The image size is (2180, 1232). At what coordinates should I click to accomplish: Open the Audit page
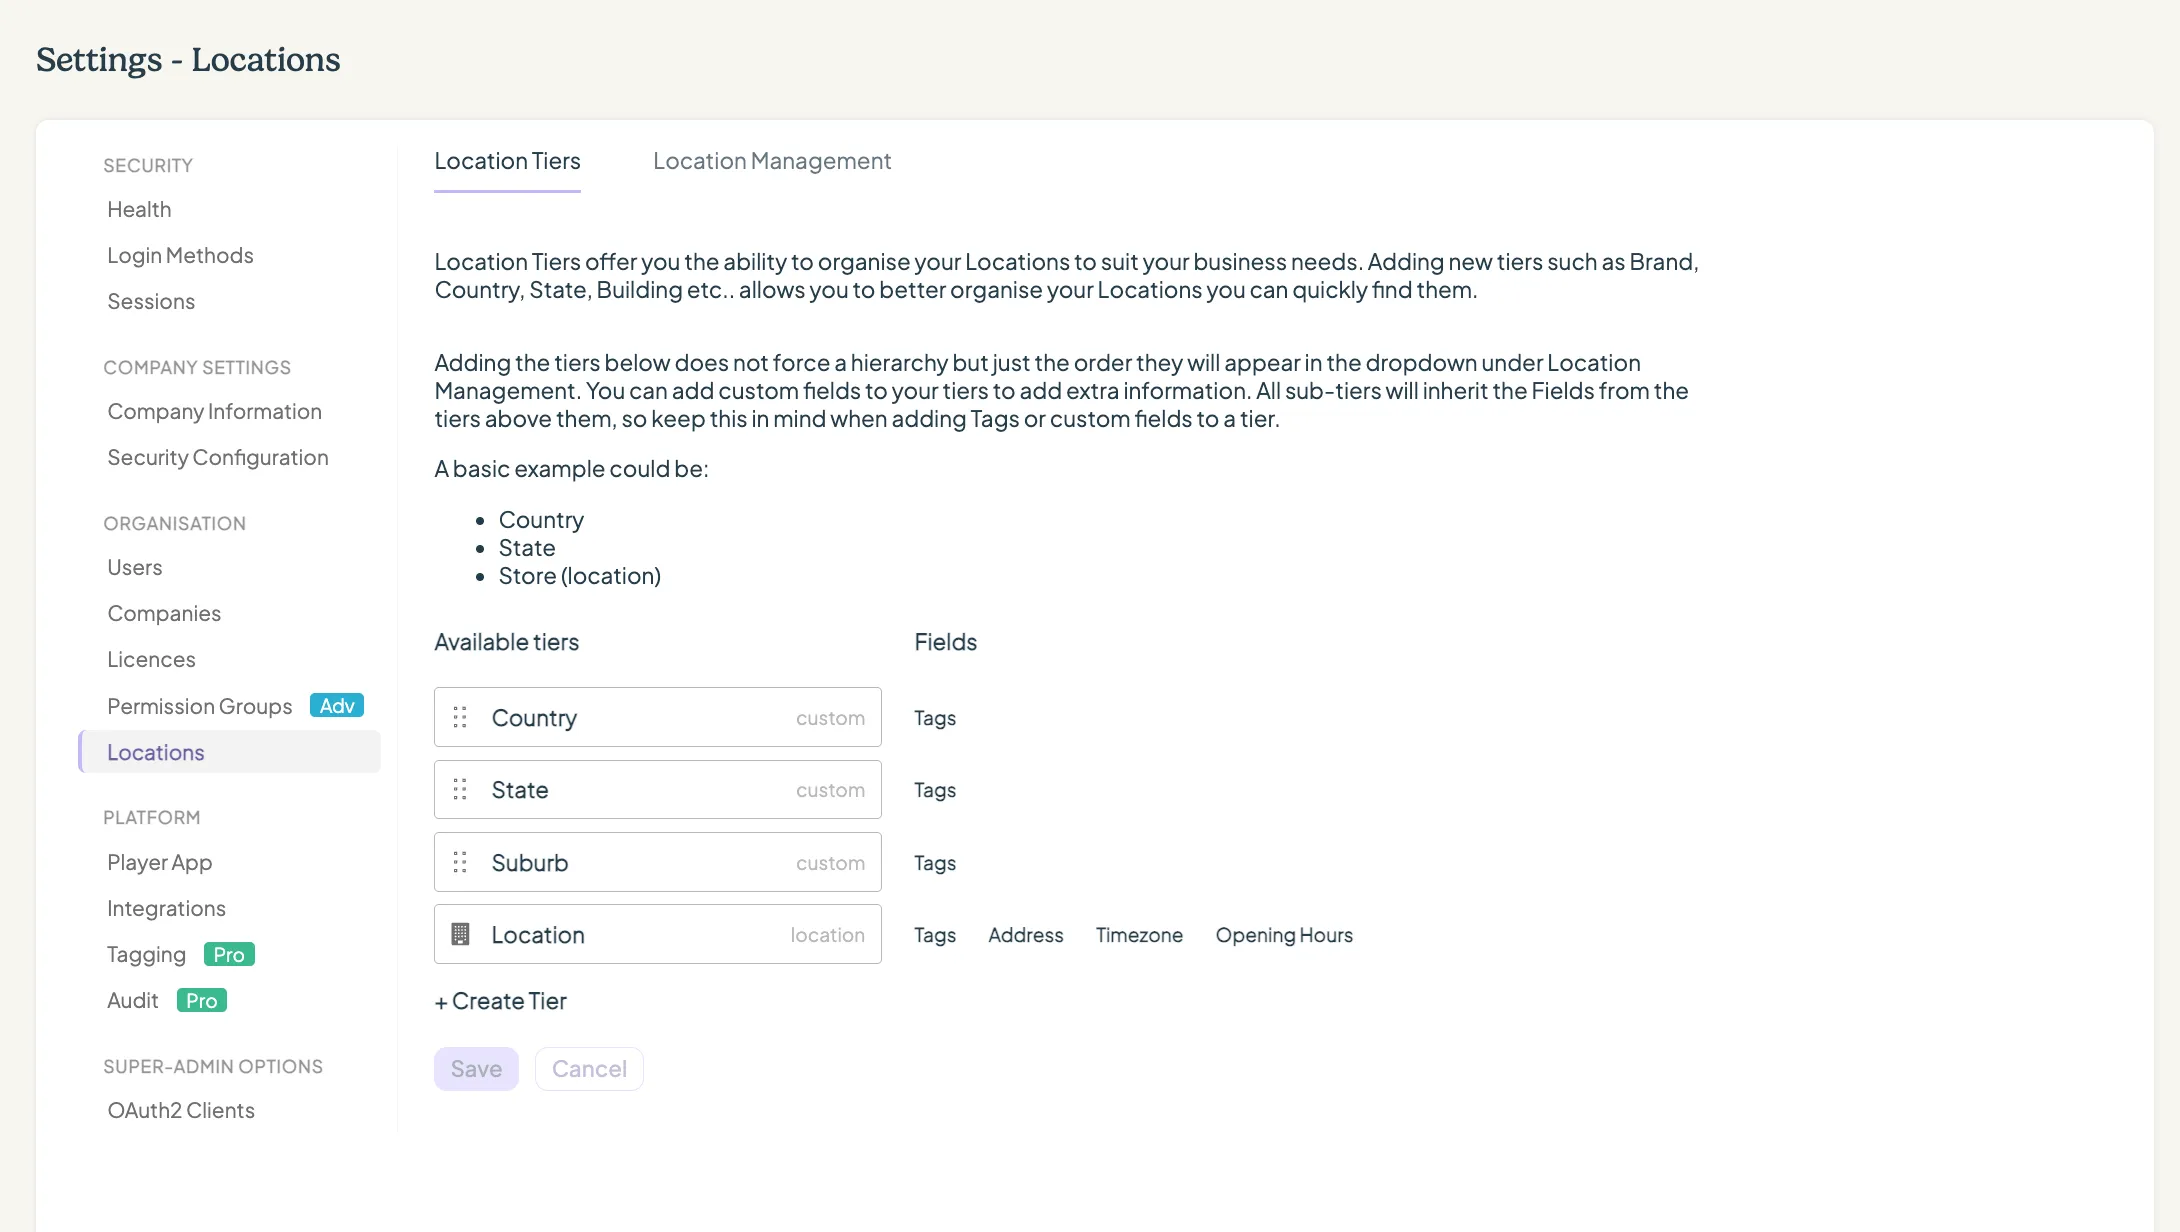133,1000
